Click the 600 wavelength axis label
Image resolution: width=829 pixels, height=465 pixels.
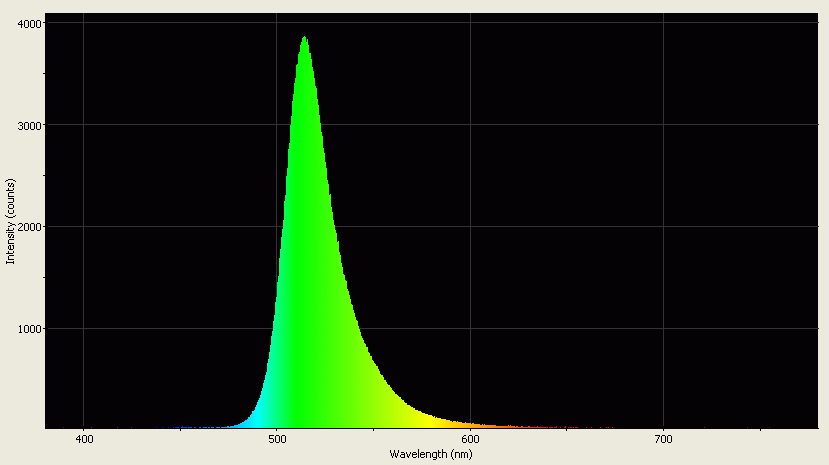tap(471, 440)
